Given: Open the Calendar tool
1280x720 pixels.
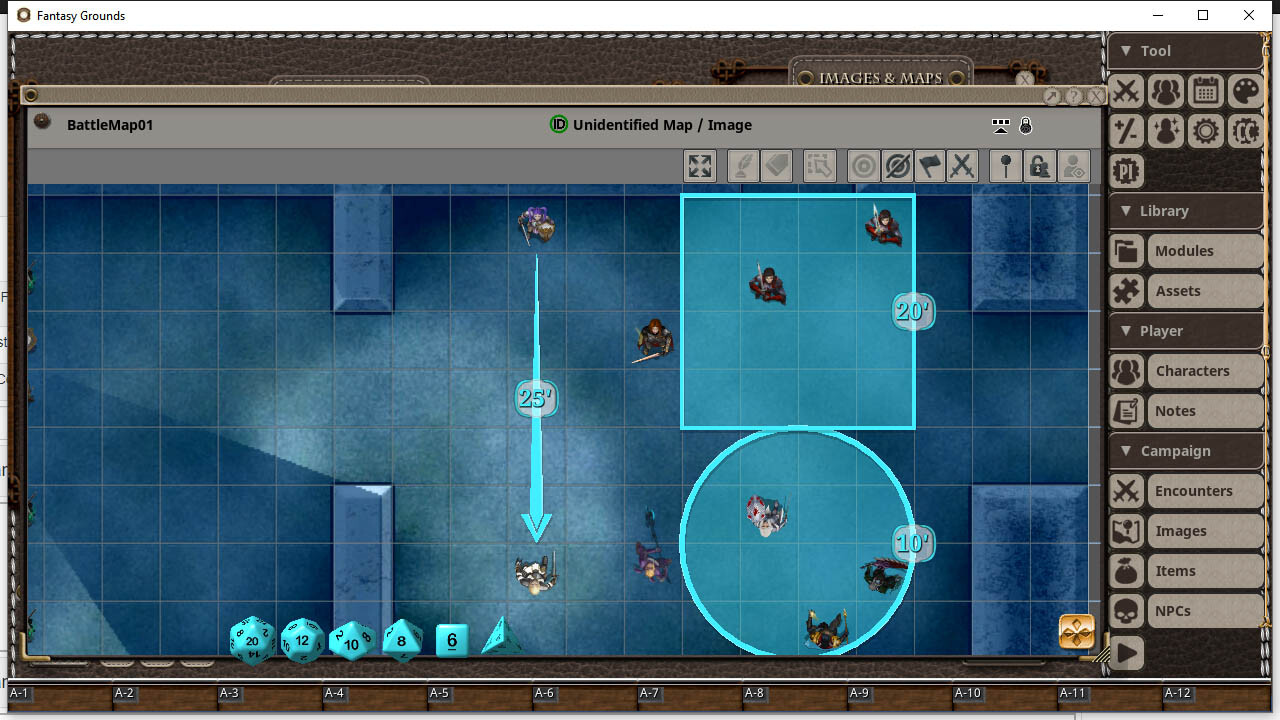Looking at the screenshot, I should pos(1205,91).
